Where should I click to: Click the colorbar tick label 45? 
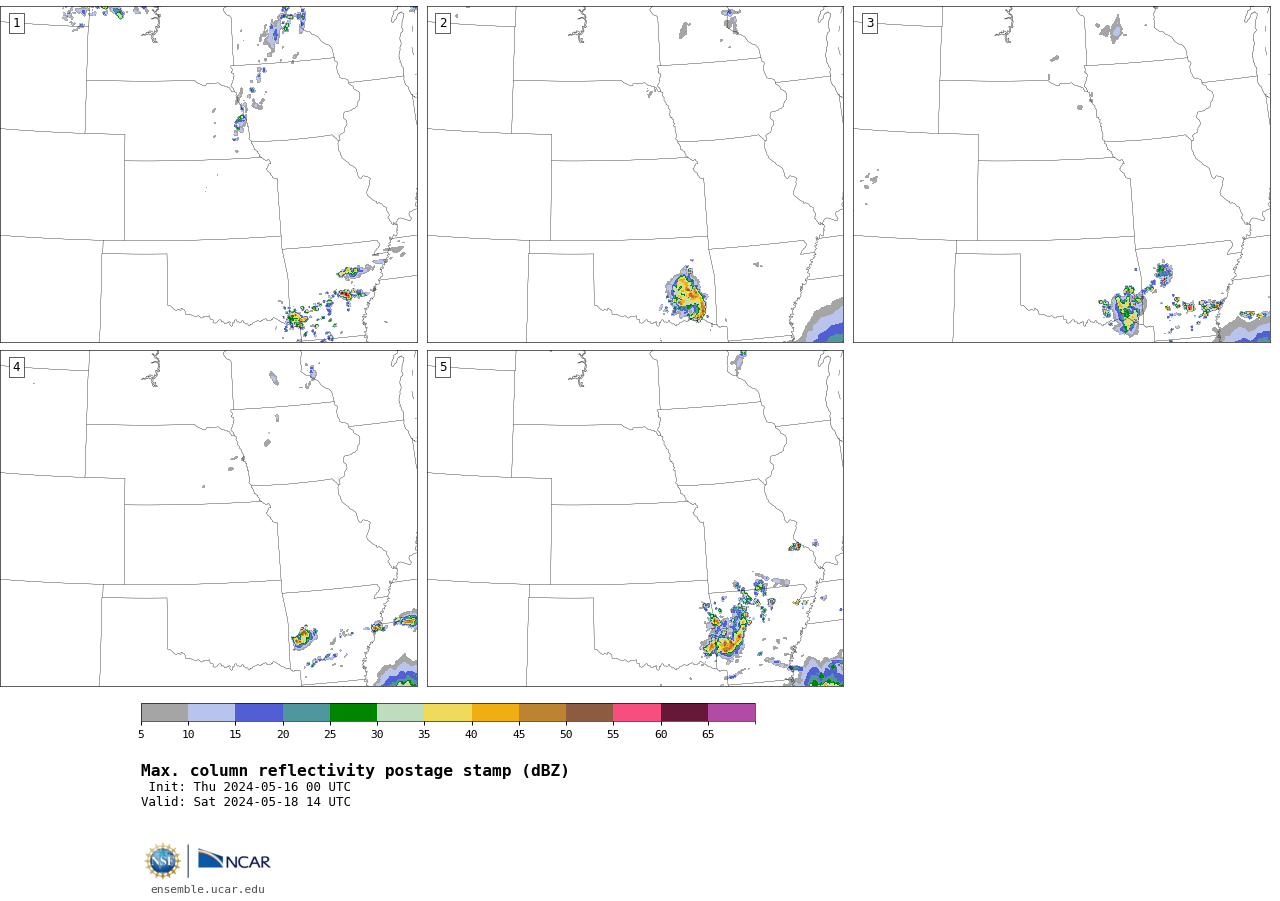519,735
